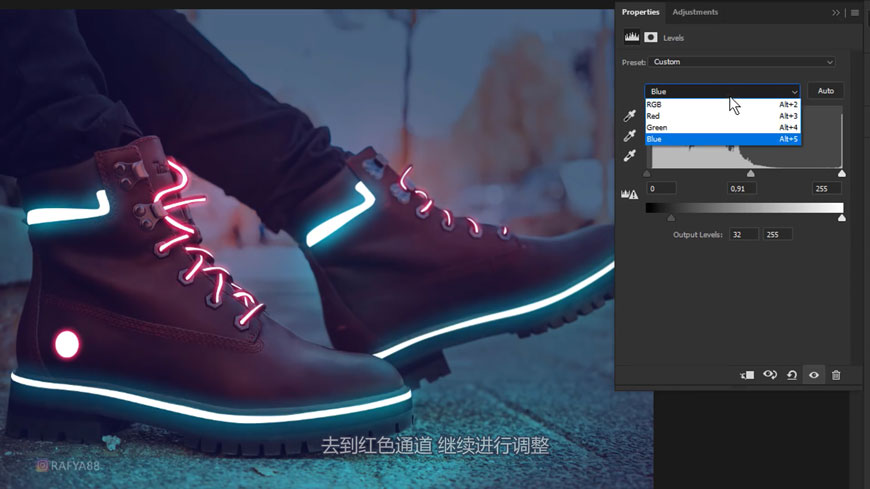Viewport: 870px width, 489px height.
Task: Choose the highlighted Blue channel entry
Action: [x=722, y=139]
